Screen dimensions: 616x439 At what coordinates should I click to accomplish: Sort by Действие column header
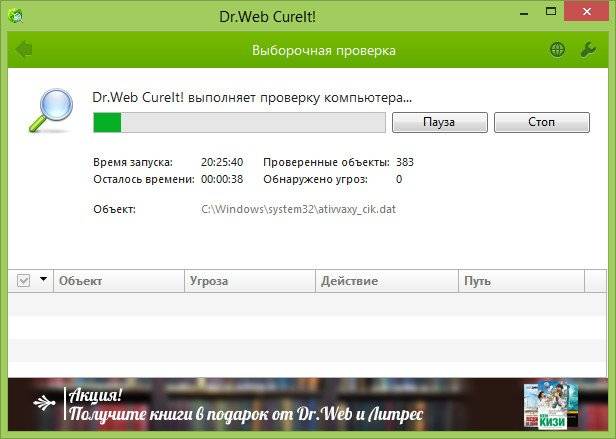(x=387, y=281)
